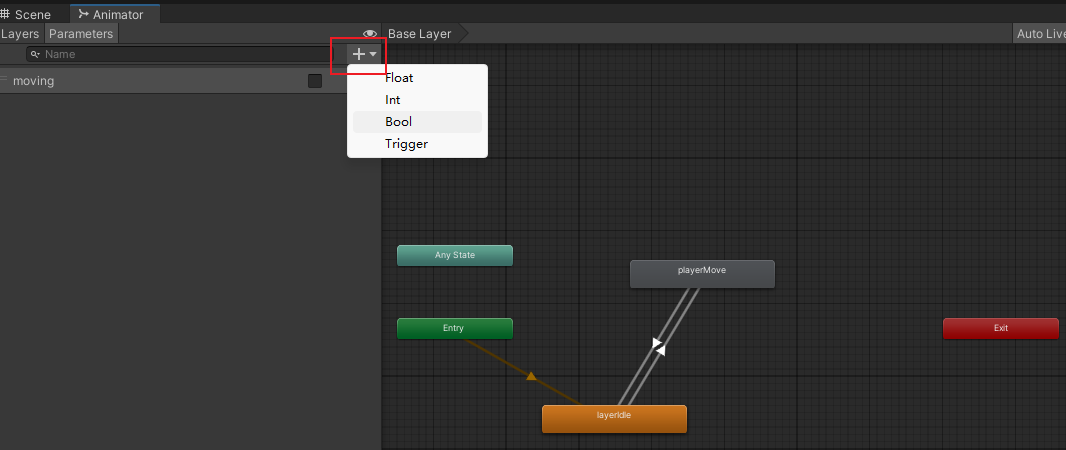Toggle the Auto Live Link button

[x=1040, y=34]
